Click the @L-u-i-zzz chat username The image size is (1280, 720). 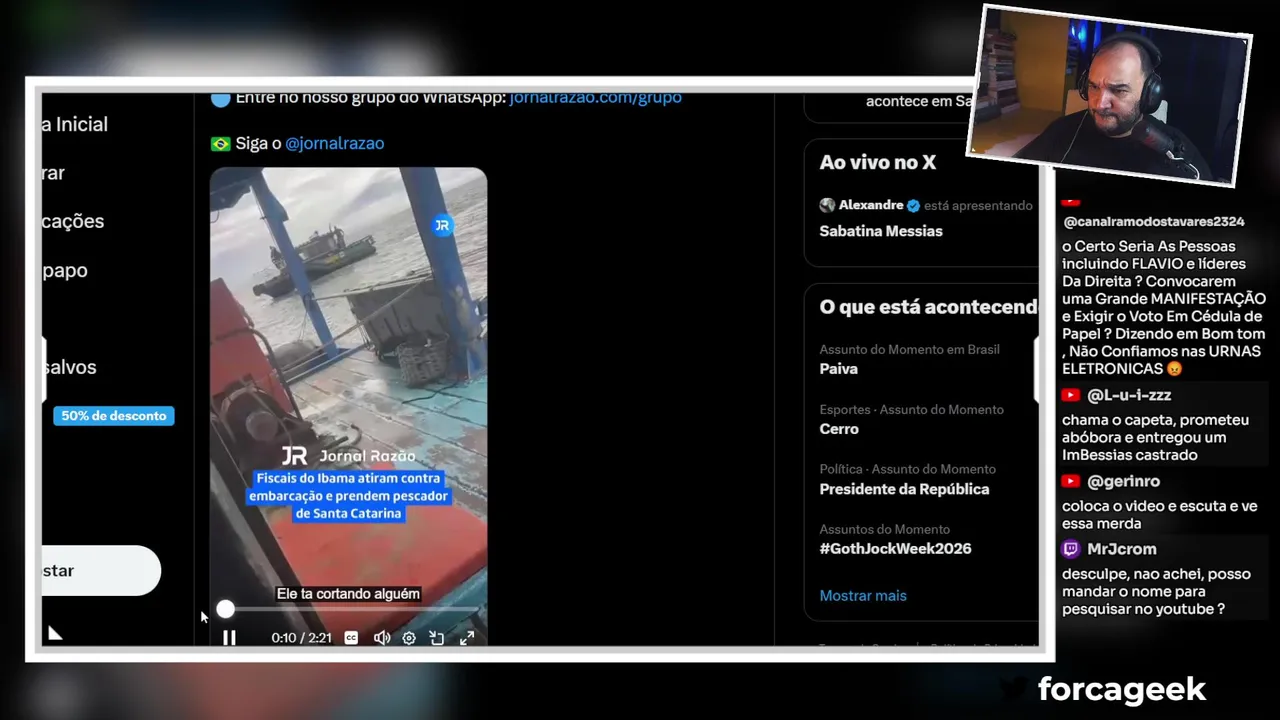(x=1129, y=396)
